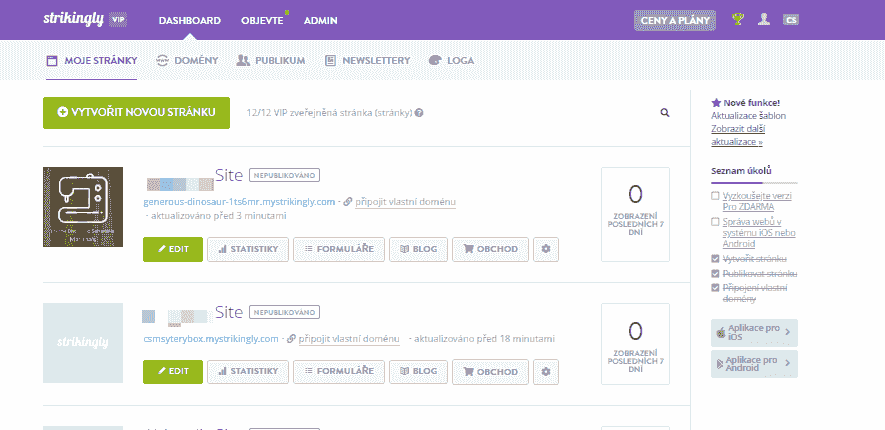
Task: Click the NEPUBLIKOVÁNO badge on csmsyterybox site
Action: point(284,312)
